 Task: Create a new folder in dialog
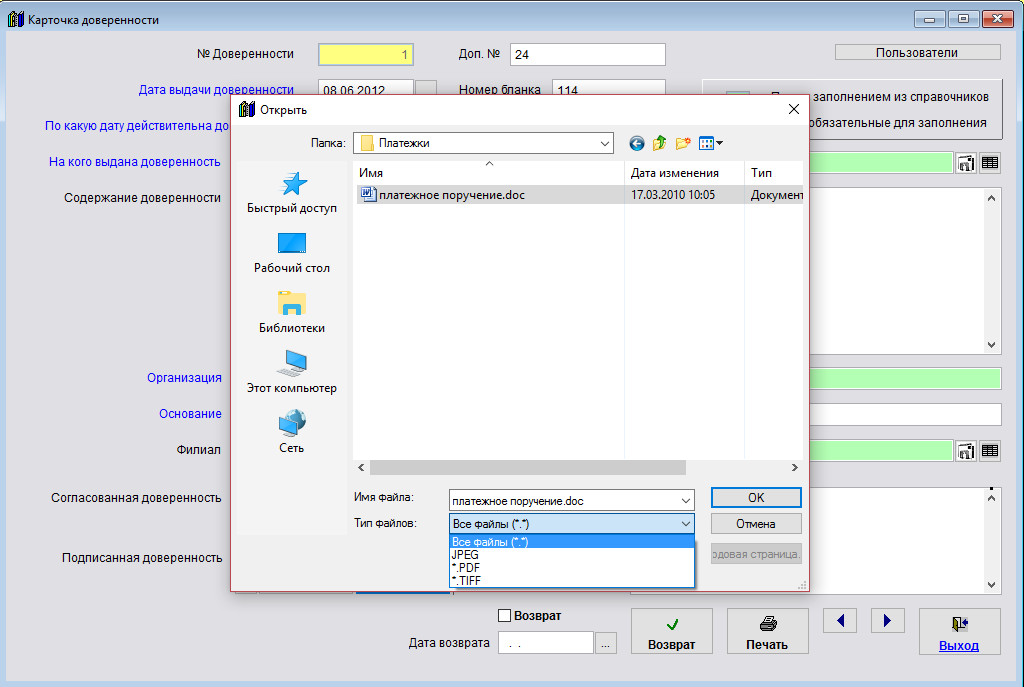coord(683,143)
